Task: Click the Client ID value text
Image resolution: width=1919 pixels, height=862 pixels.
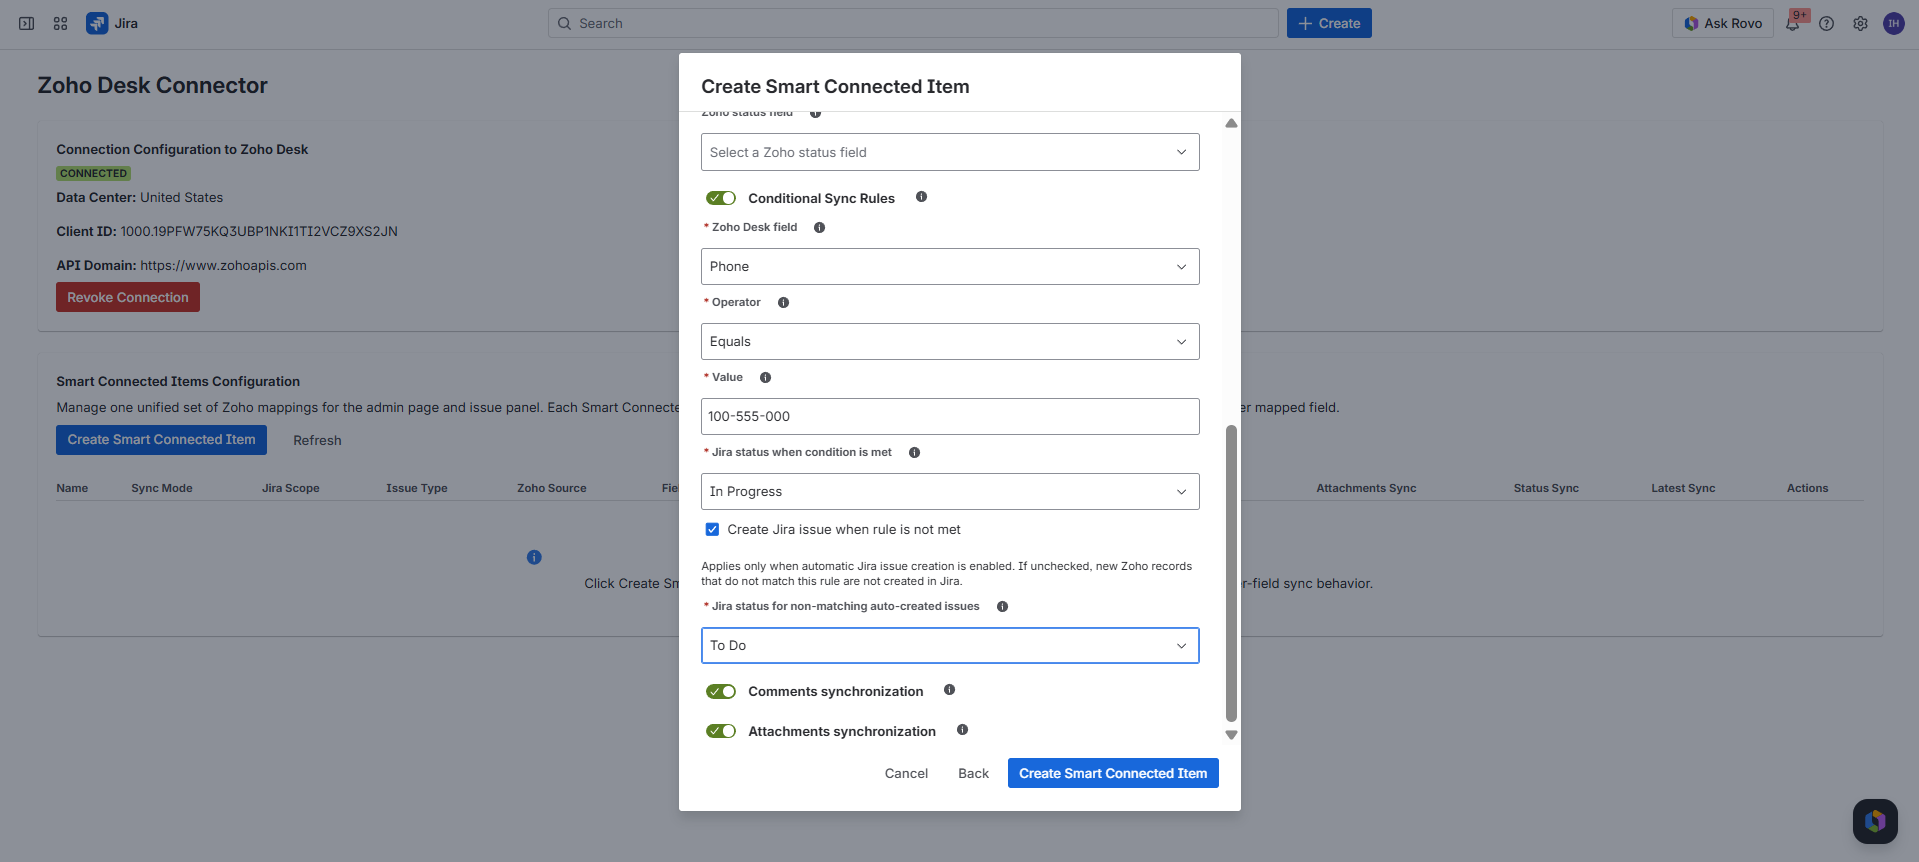Action: [x=259, y=231]
